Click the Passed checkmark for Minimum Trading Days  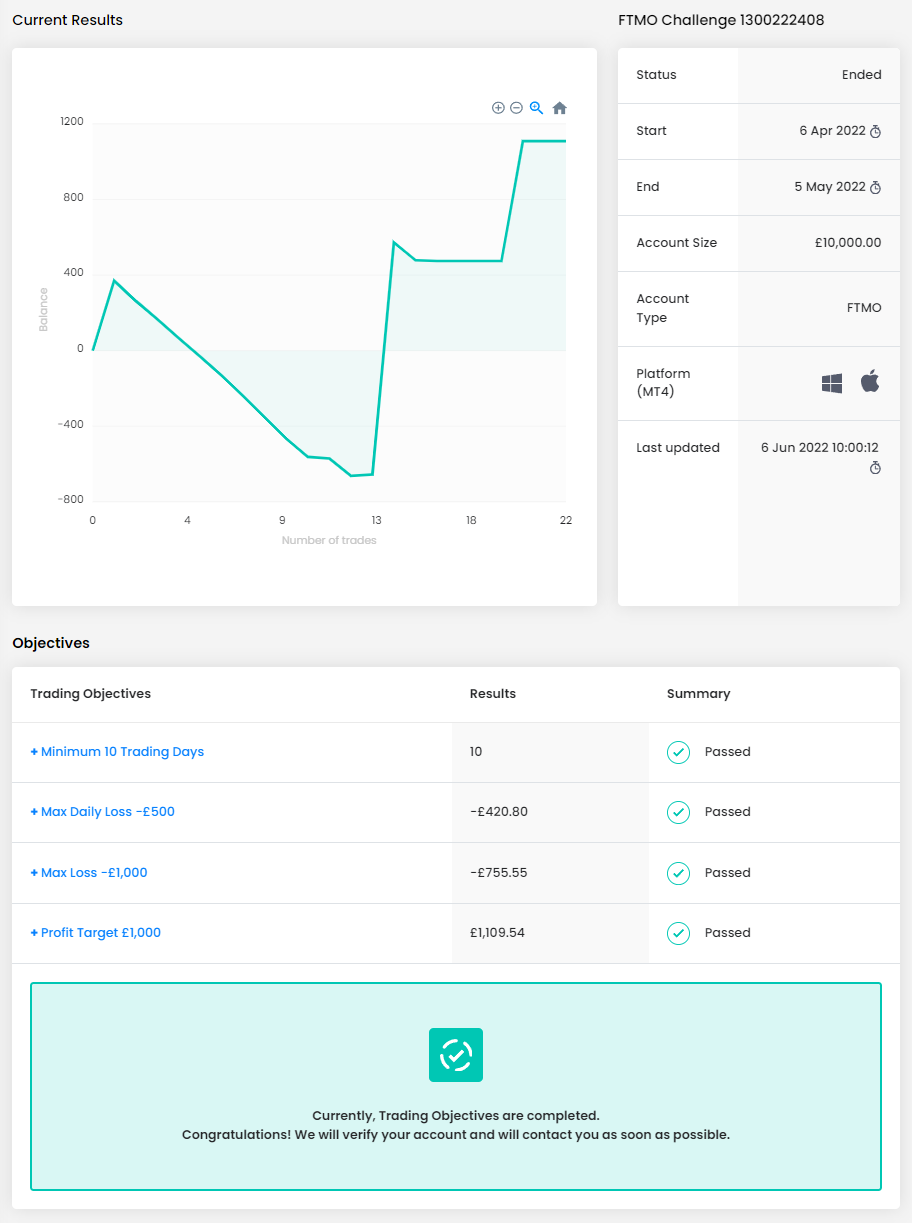(678, 752)
